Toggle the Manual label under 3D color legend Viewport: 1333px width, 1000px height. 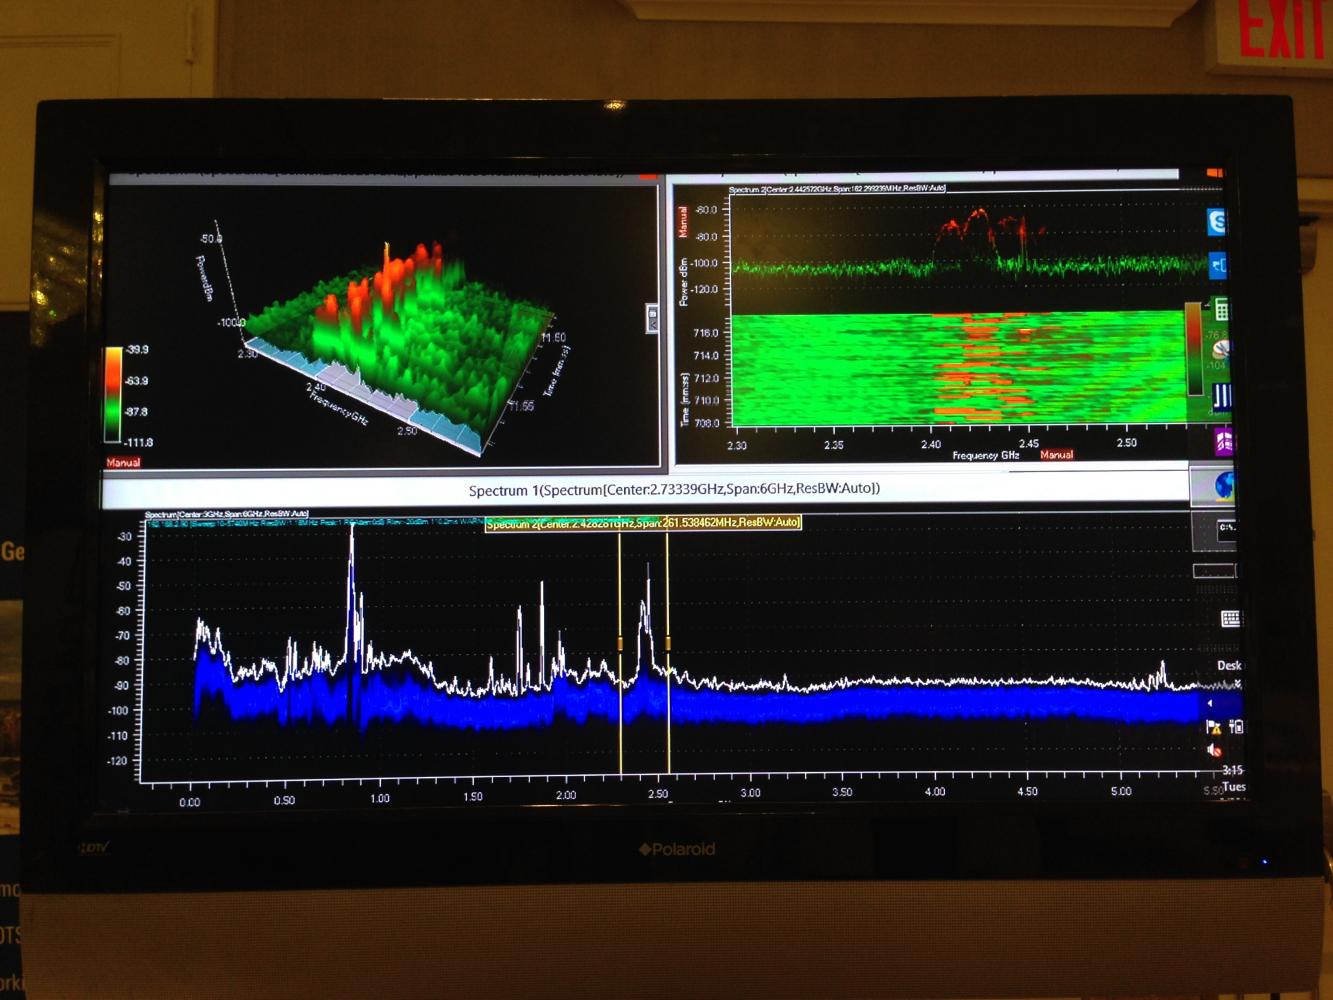(x=123, y=463)
